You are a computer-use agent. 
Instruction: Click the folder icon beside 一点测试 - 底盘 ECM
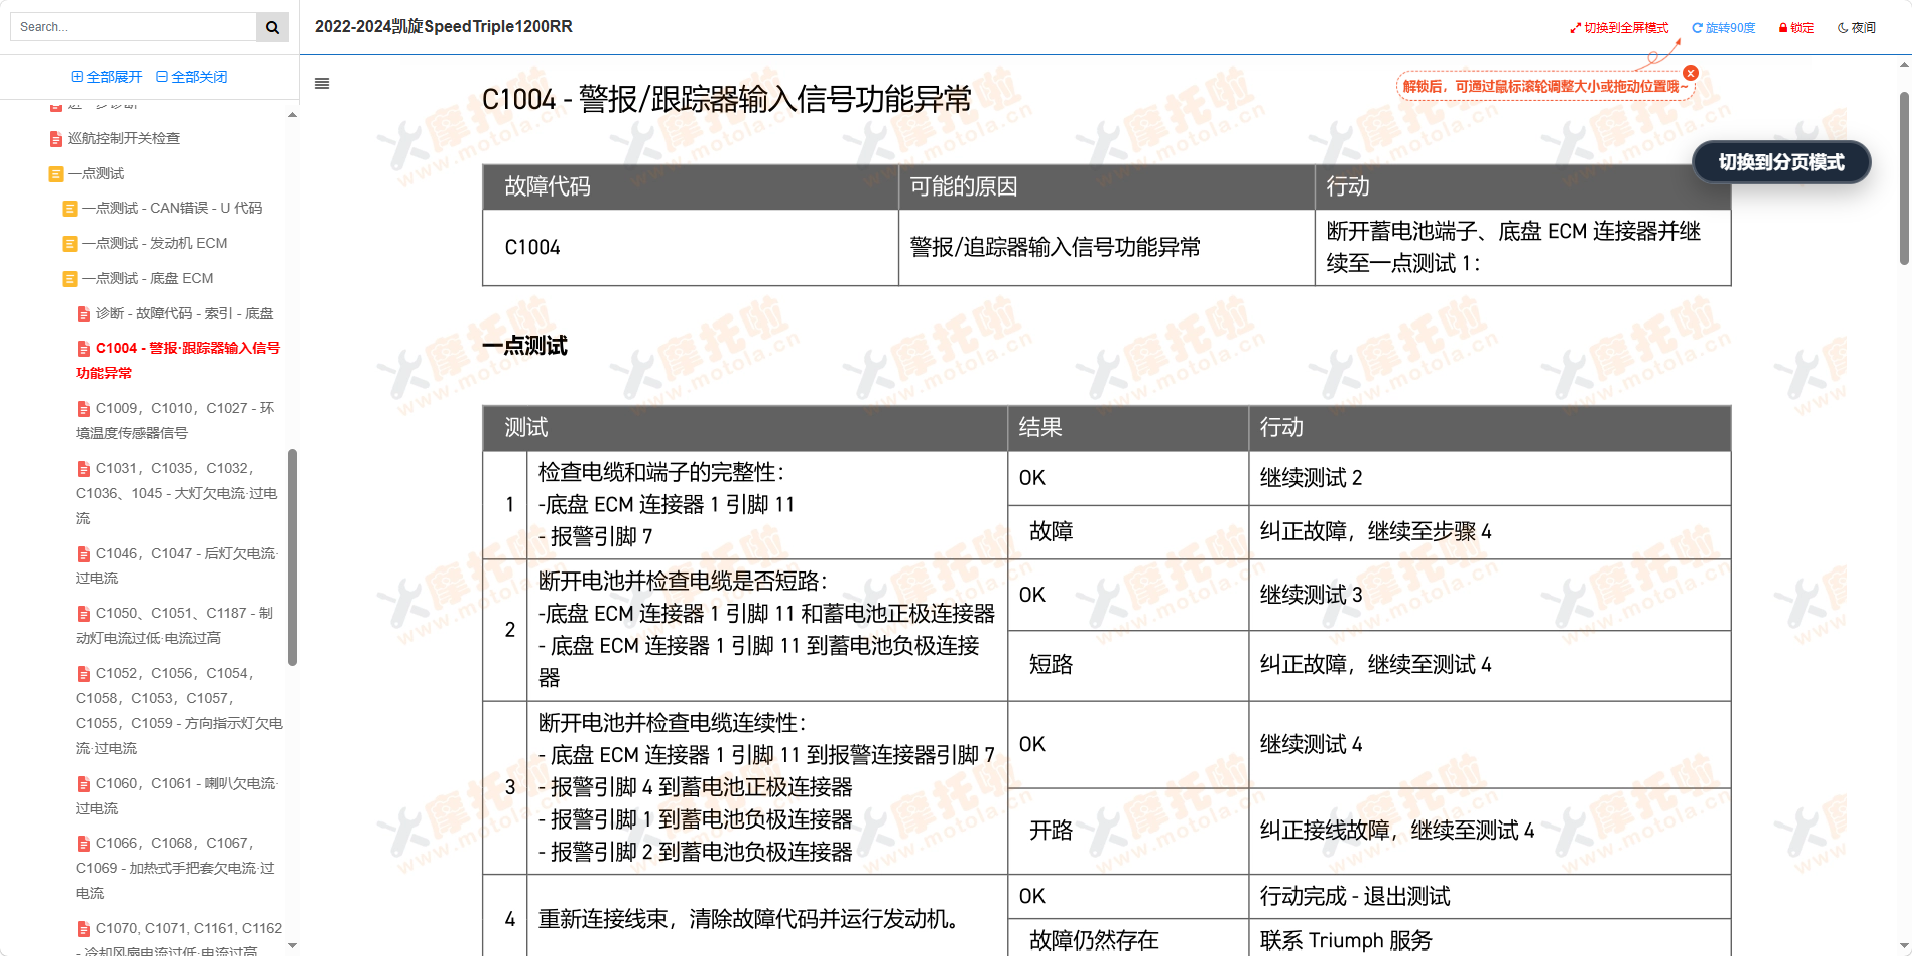(x=70, y=279)
